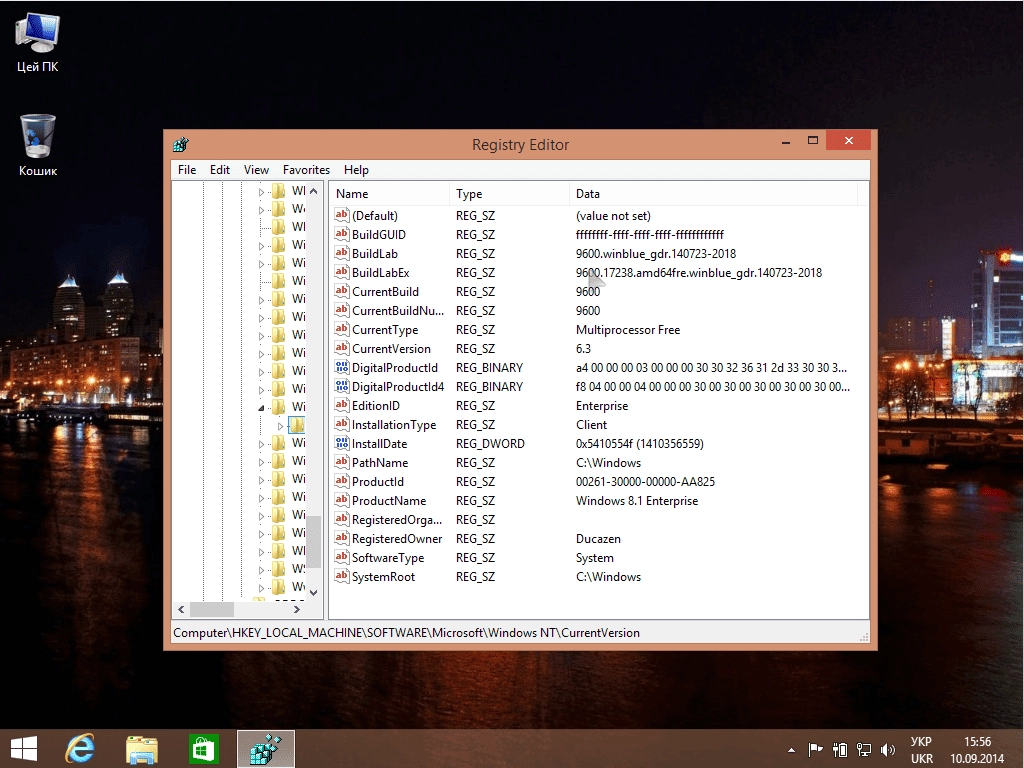1024x768 pixels.
Task: Select the (Default) value icon
Action: [342, 215]
